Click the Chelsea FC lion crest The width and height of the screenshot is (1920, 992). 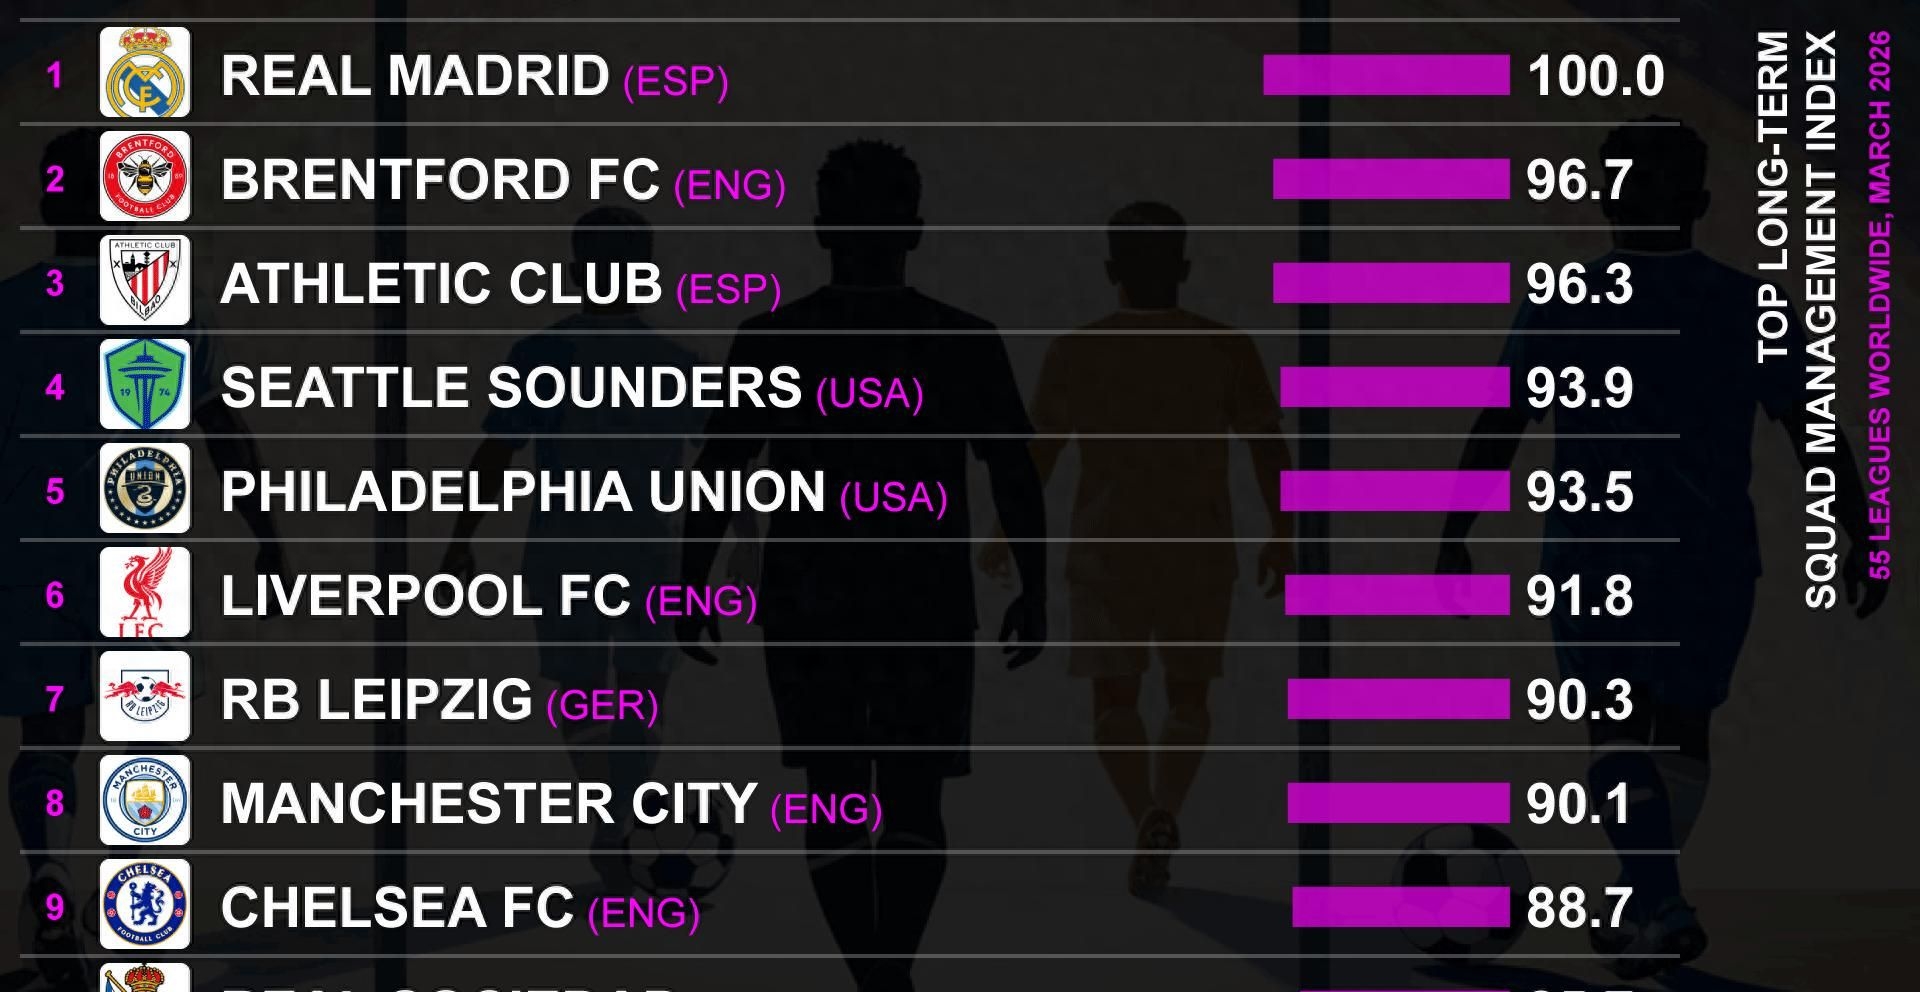coord(145,905)
